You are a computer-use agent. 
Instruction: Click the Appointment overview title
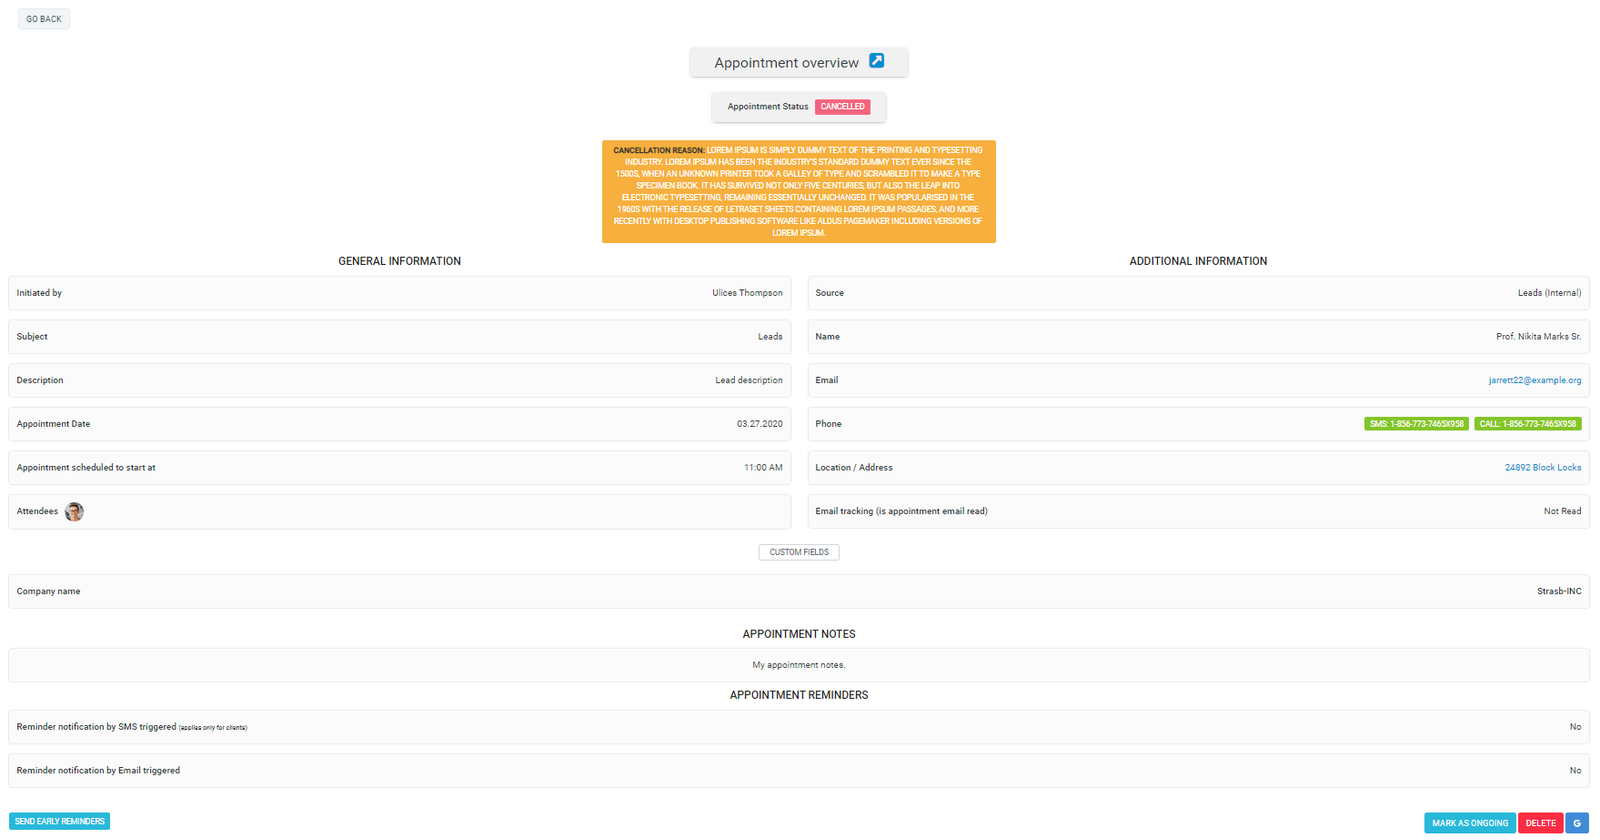point(786,63)
